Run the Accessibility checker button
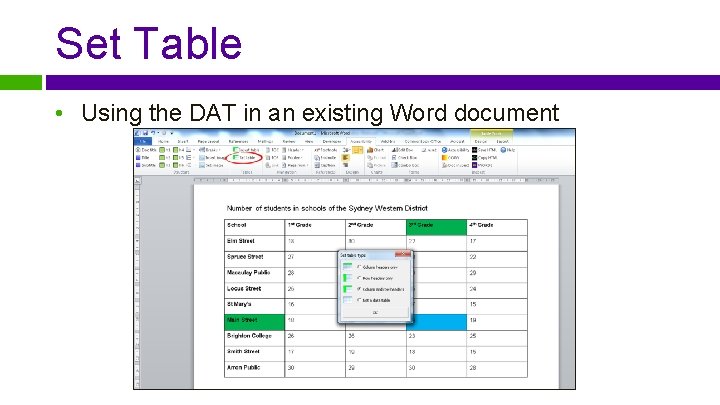Image resolution: width=720 pixels, height=405 pixels. point(456,150)
